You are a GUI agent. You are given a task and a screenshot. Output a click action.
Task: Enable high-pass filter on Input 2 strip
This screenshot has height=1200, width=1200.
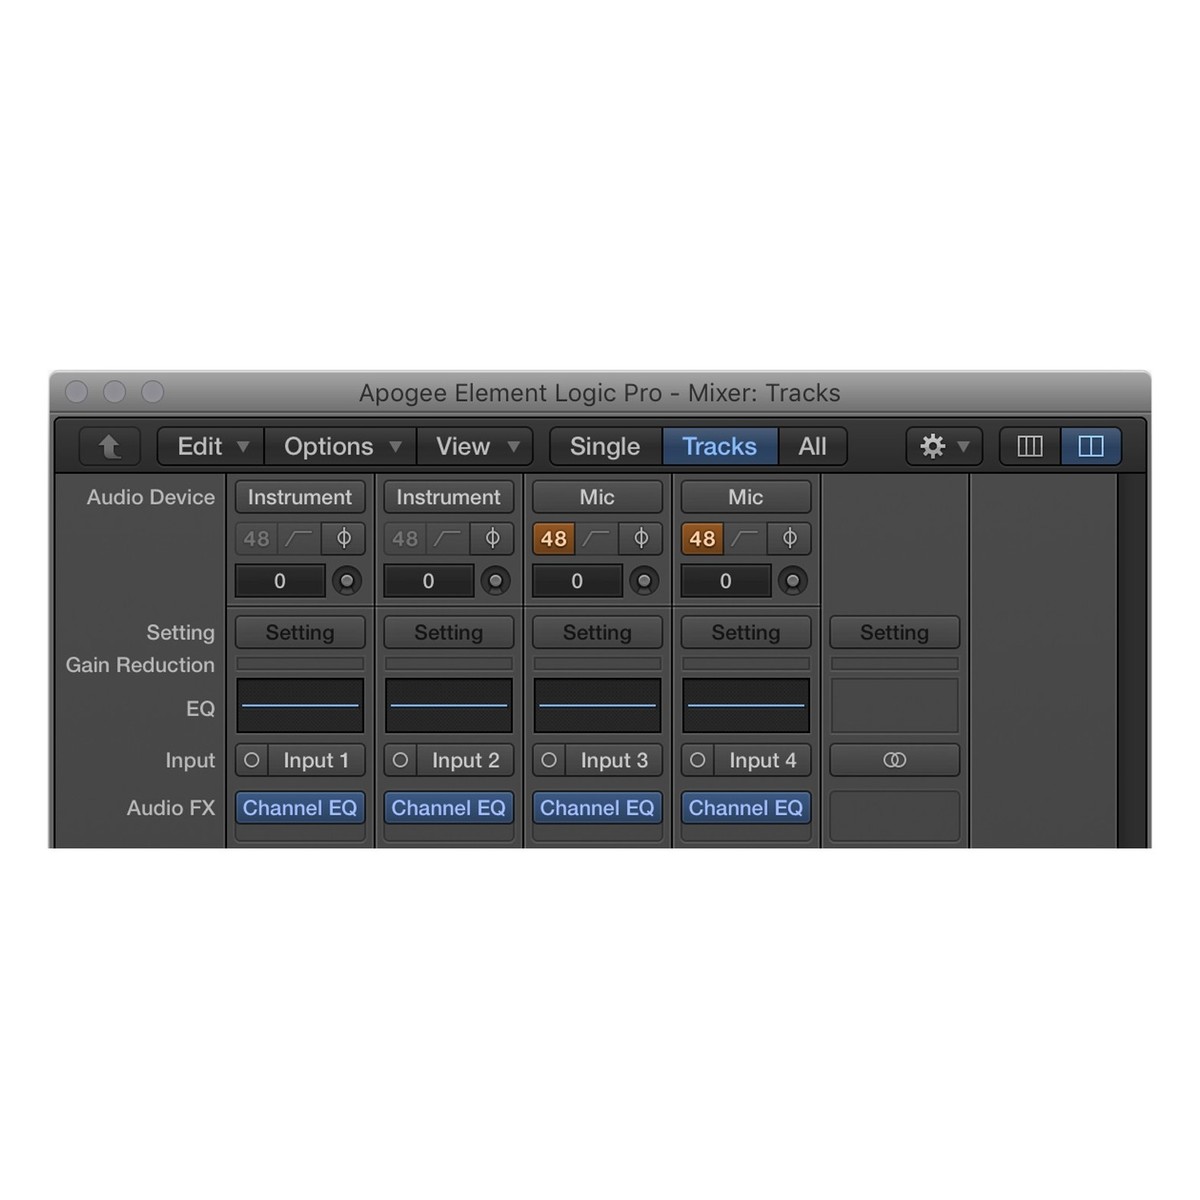click(447, 539)
